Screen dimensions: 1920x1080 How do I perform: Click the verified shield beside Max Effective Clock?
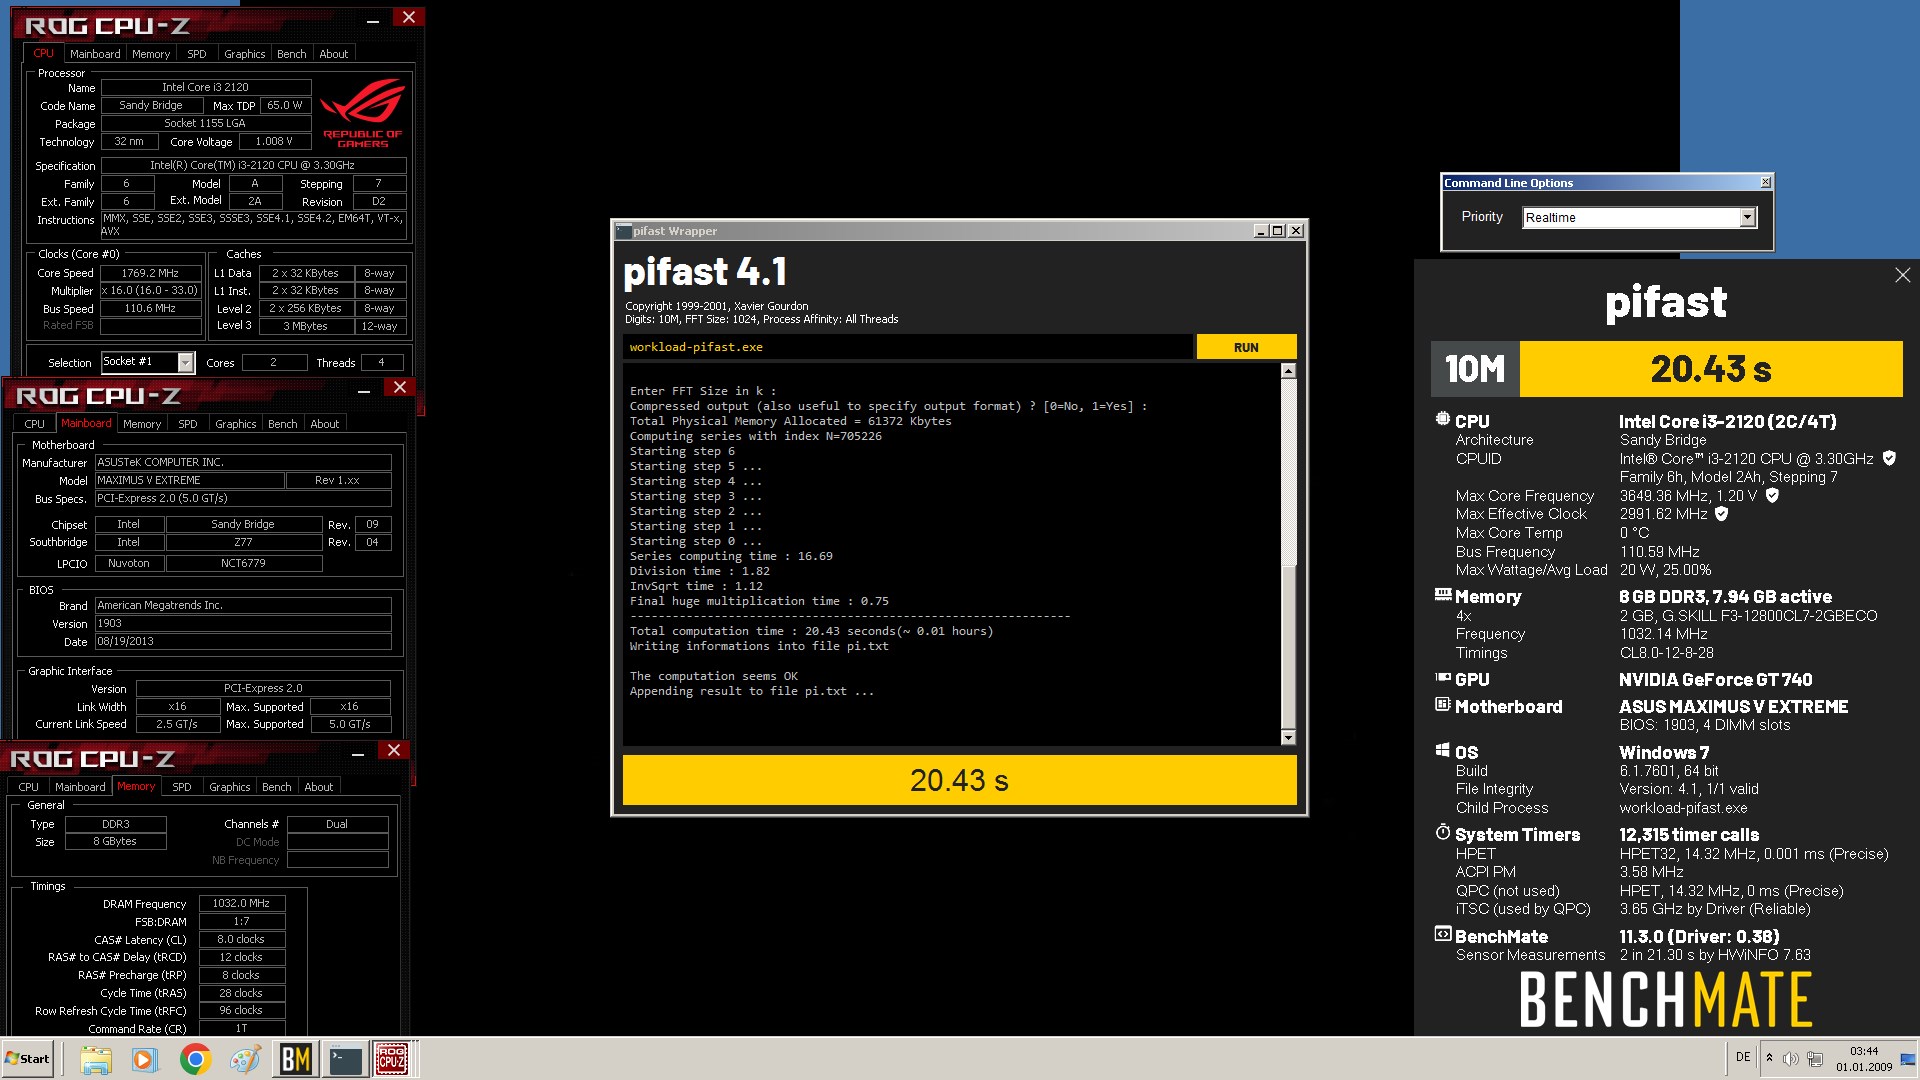(x=1722, y=513)
